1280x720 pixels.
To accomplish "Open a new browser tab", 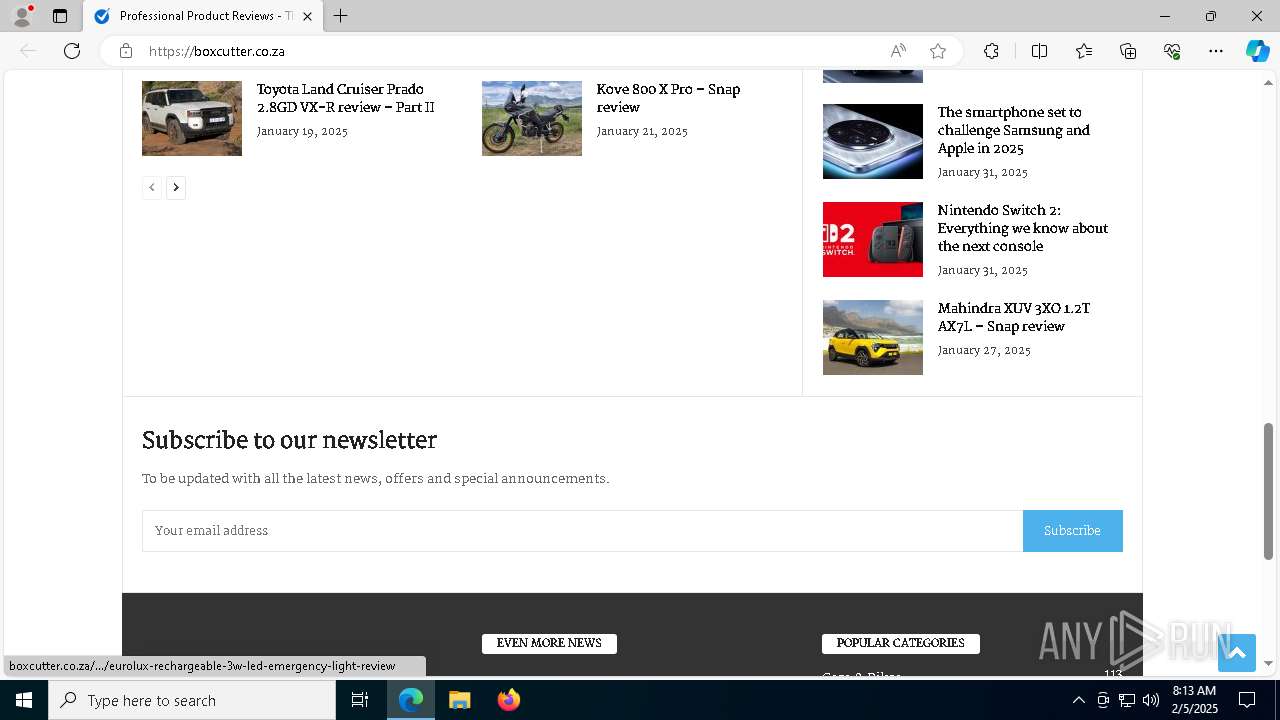I will pyautogui.click(x=341, y=16).
